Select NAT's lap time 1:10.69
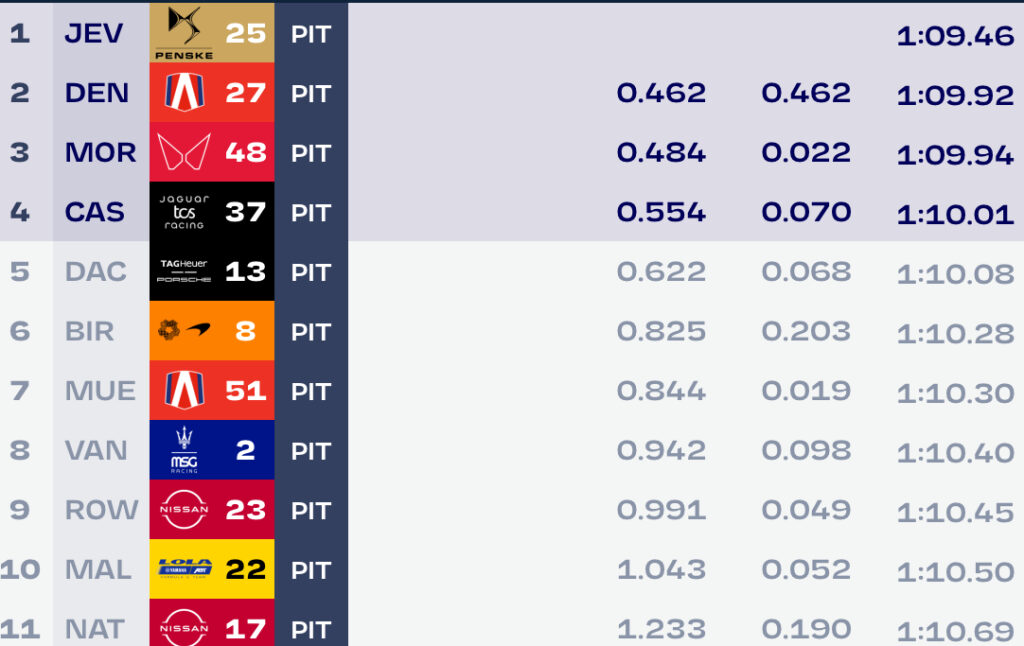The width and height of the screenshot is (1024, 646). point(955,632)
